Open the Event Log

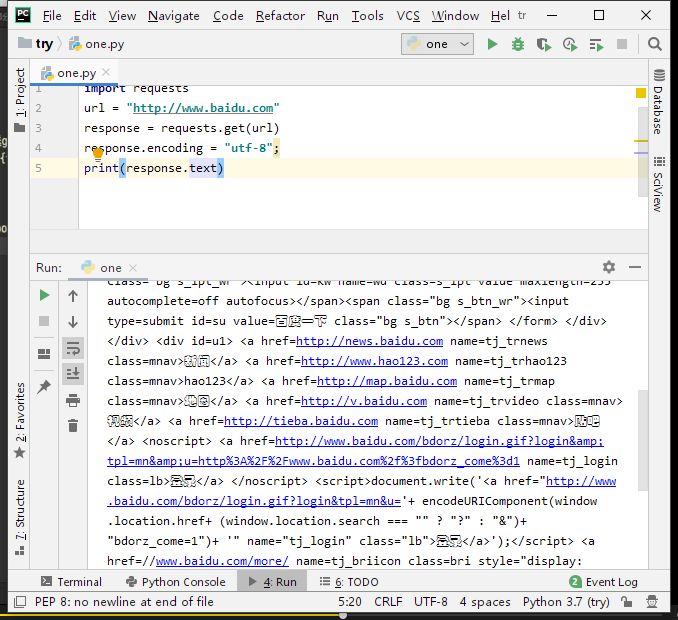[604, 582]
